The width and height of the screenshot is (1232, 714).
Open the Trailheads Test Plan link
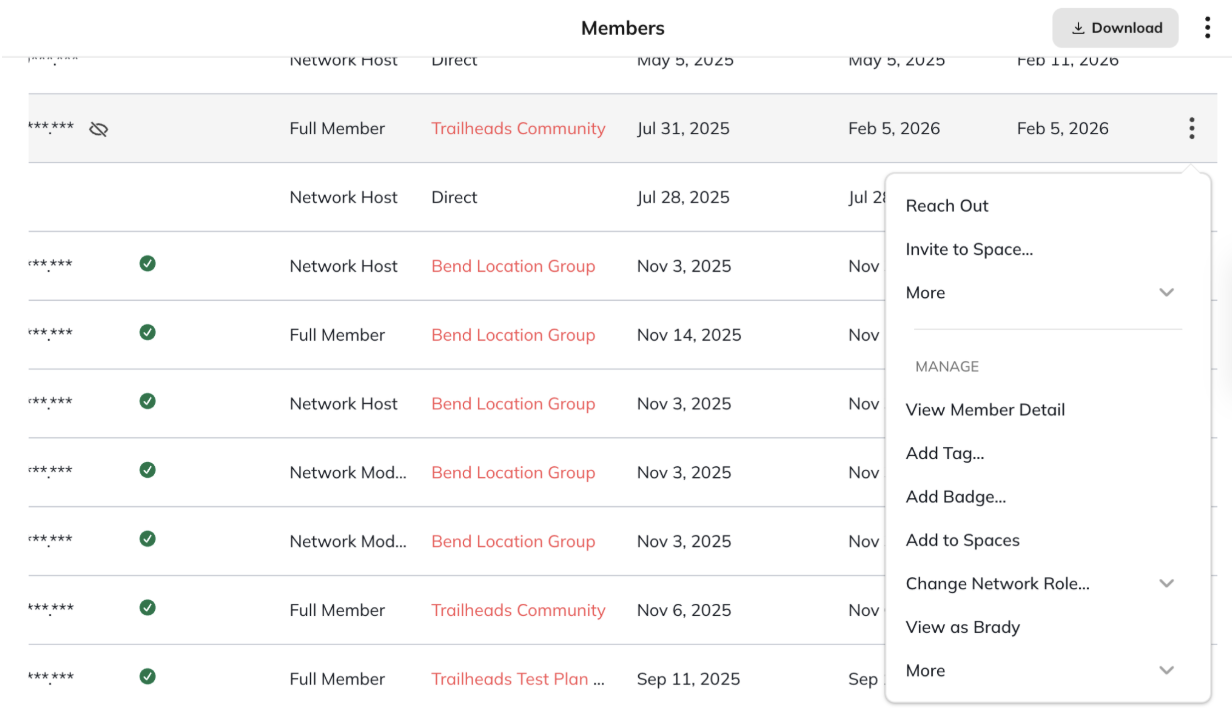pyautogui.click(x=518, y=679)
